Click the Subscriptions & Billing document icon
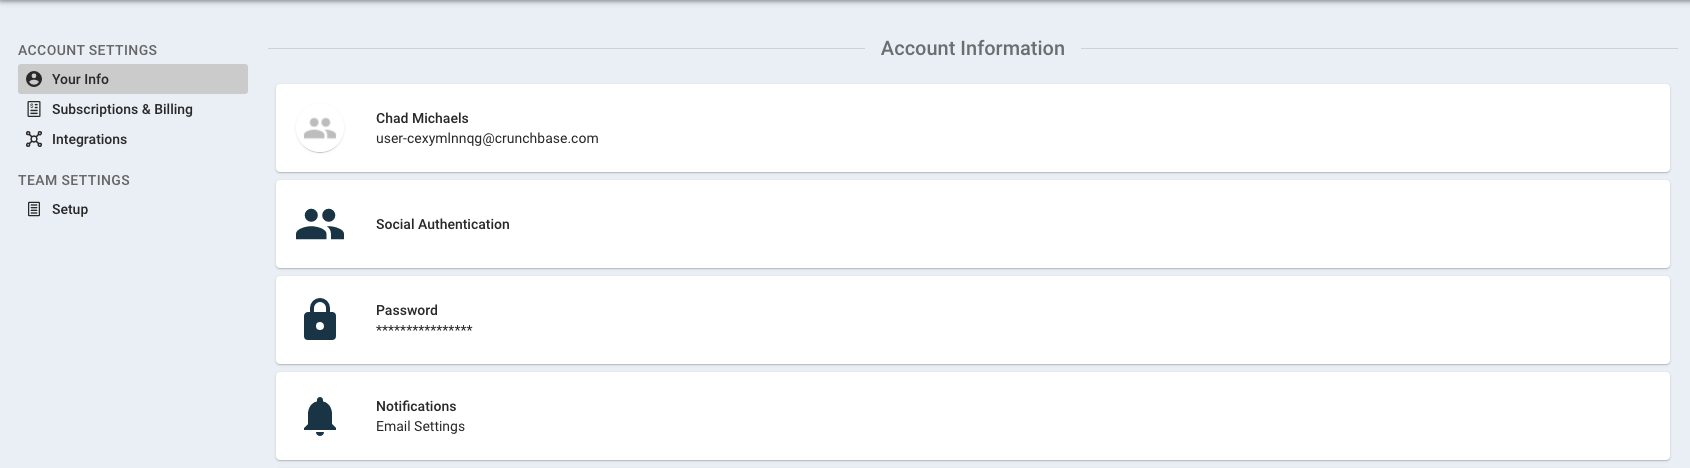This screenshot has height=468, width=1690. 34,109
